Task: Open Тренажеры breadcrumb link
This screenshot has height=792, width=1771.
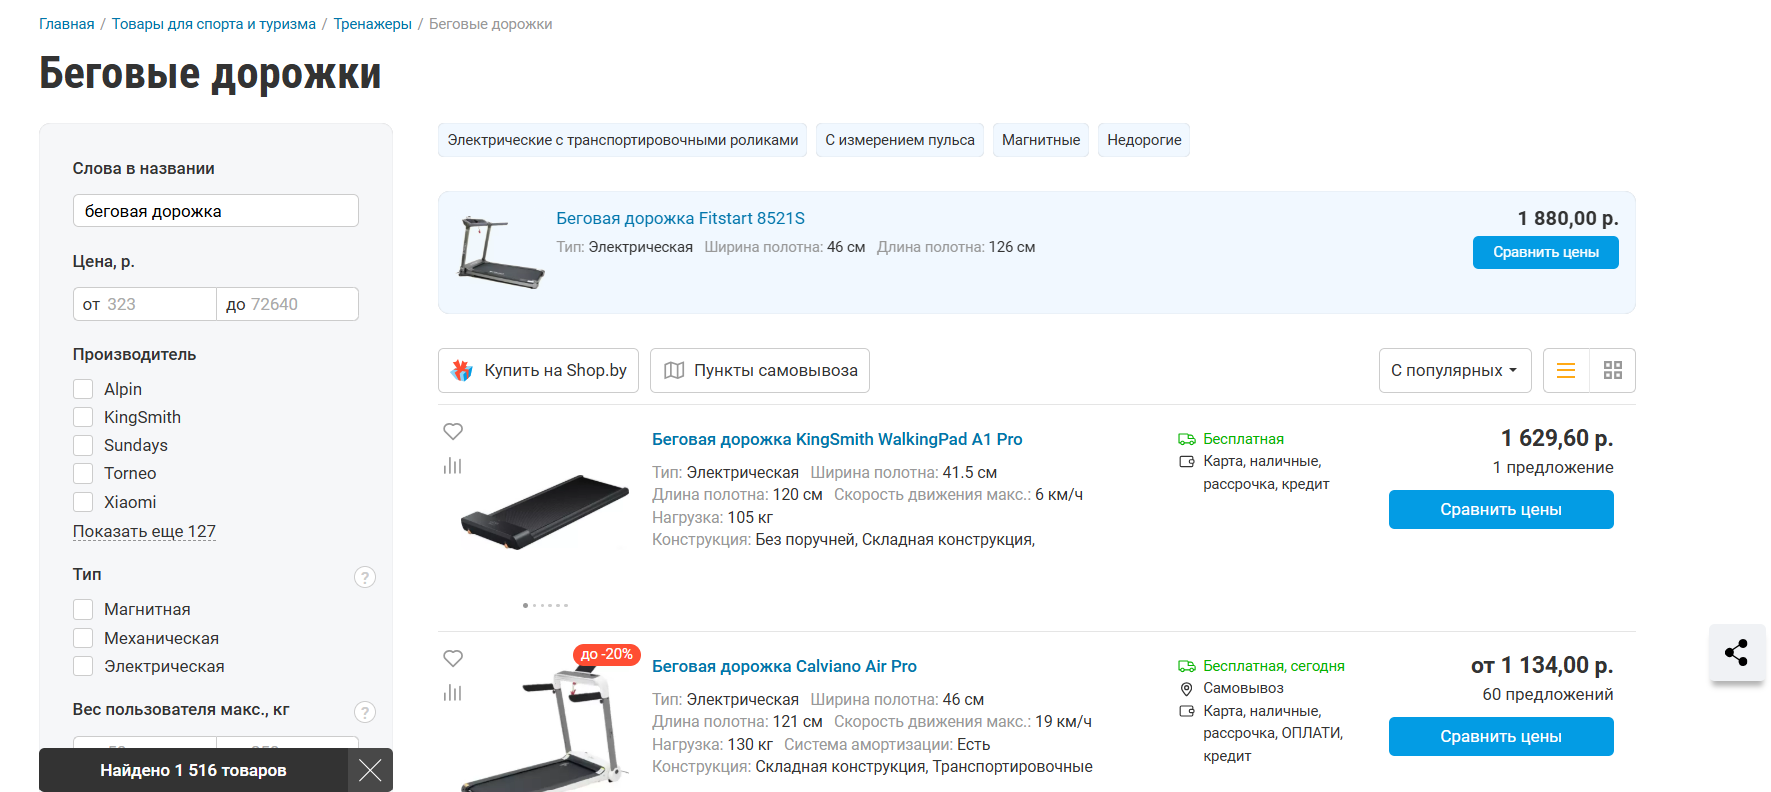Action: coord(372,24)
